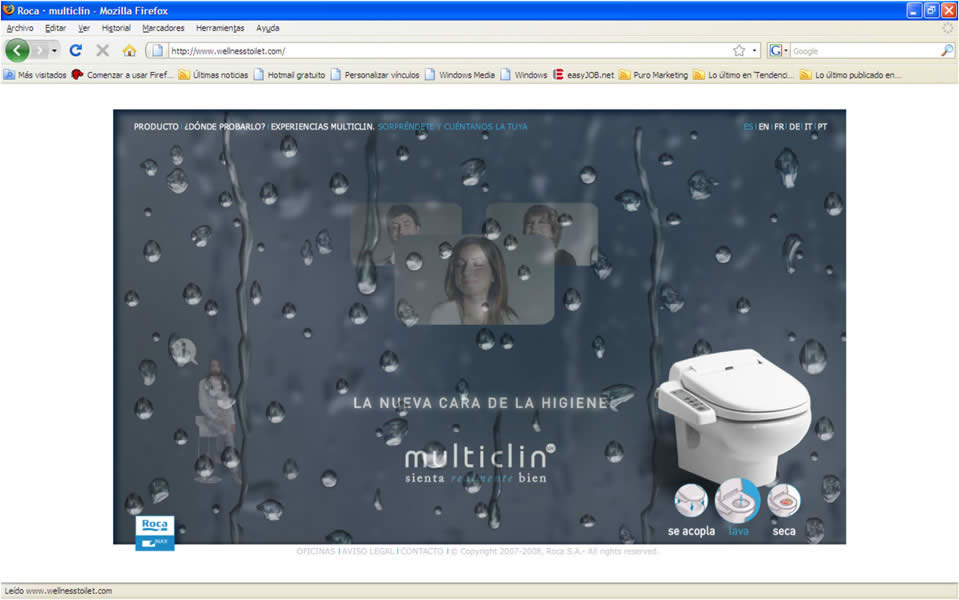Click the page identity icon in address bar

click(157, 51)
